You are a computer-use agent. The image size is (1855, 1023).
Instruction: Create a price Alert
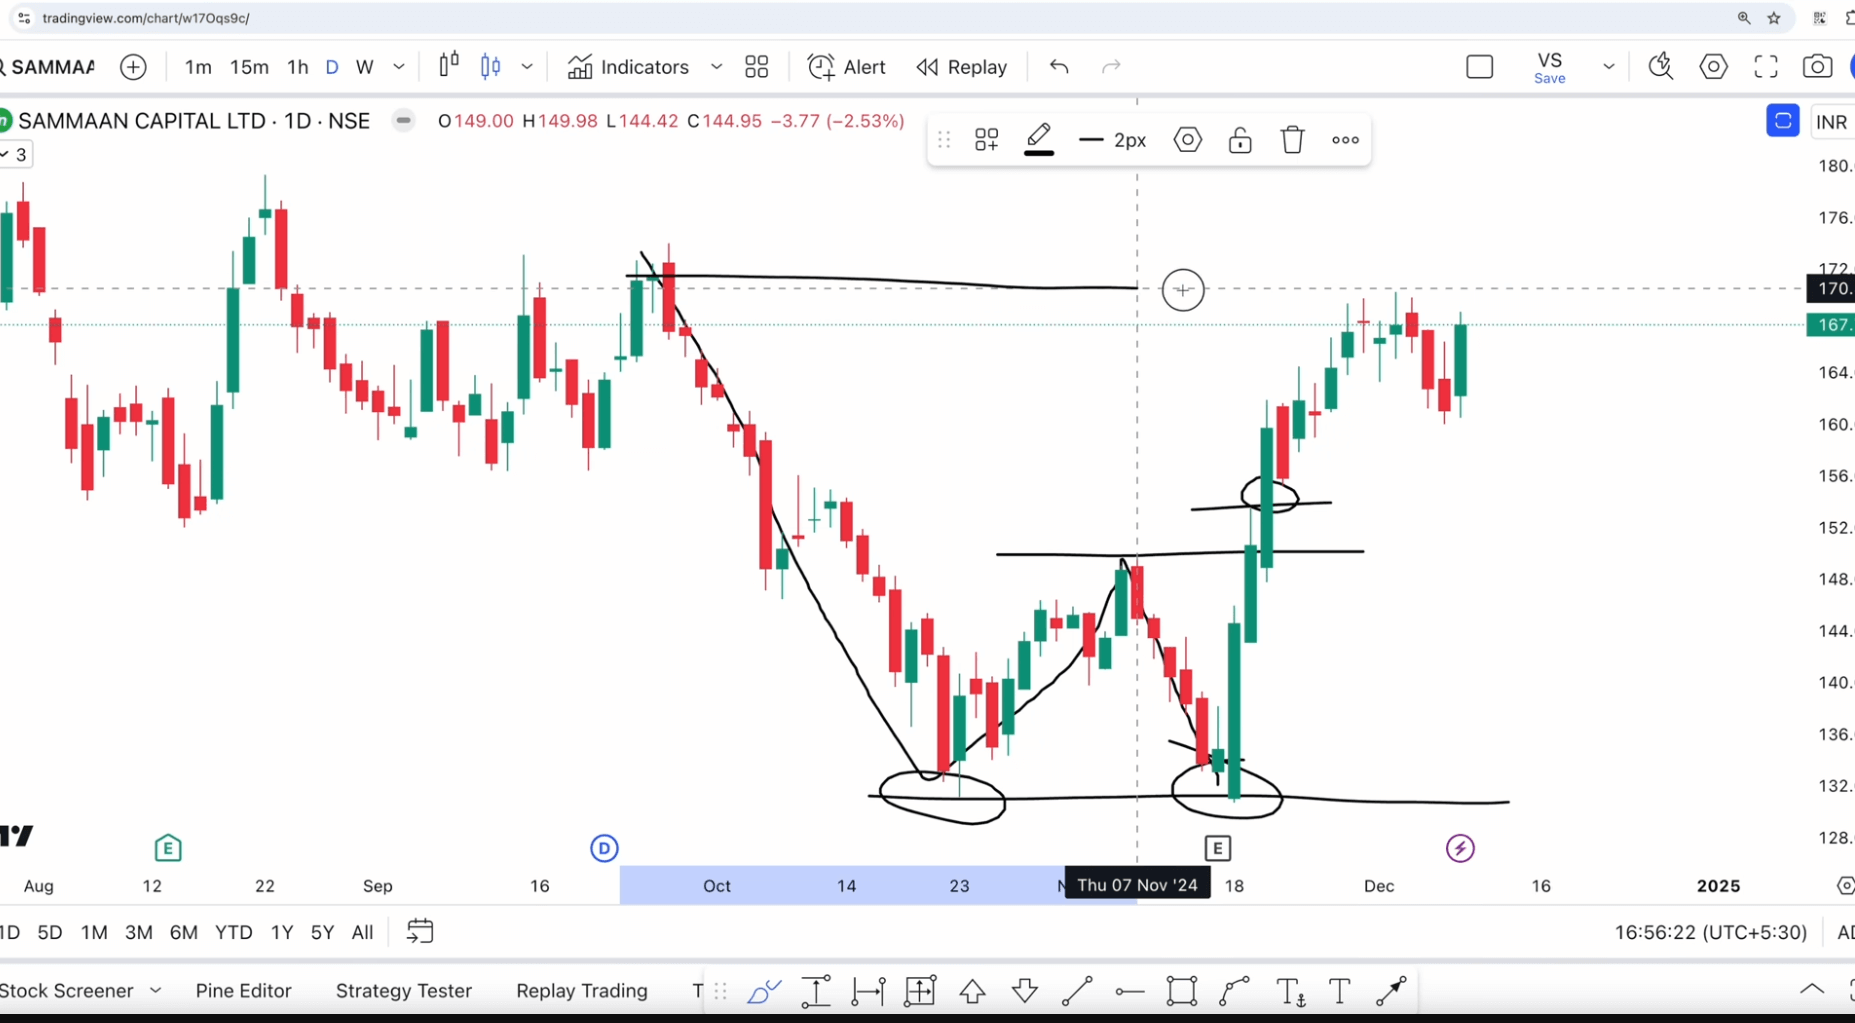[847, 67]
